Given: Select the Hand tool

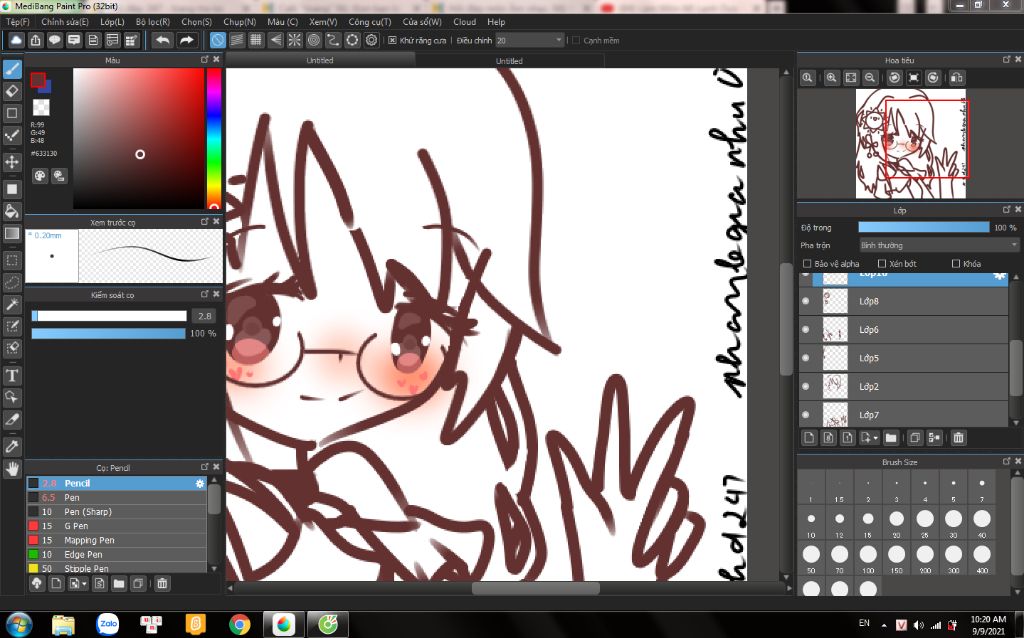Looking at the screenshot, I should pos(12,468).
